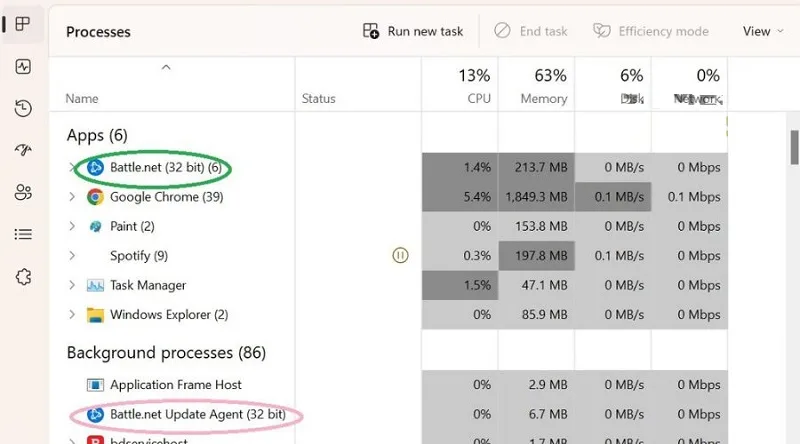Click Task Manager's 1.5% CPU value
Viewport: 800px width, 444px height.
click(477, 285)
